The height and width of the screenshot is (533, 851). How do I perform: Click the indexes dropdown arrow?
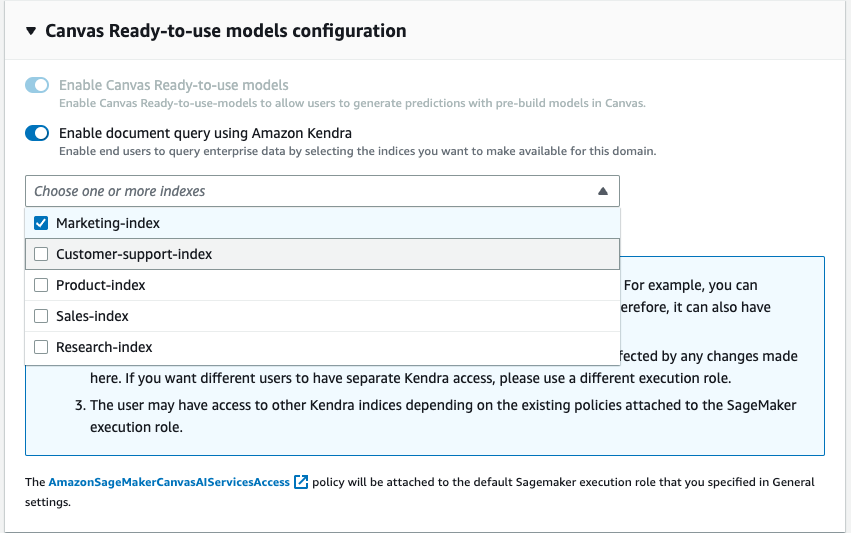pyautogui.click(x=602, y=191)
